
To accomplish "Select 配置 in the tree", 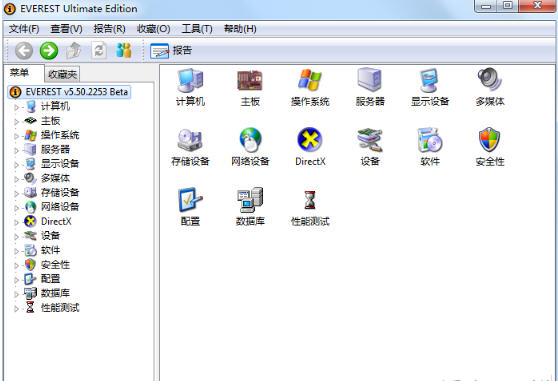I will pos(50,279).
